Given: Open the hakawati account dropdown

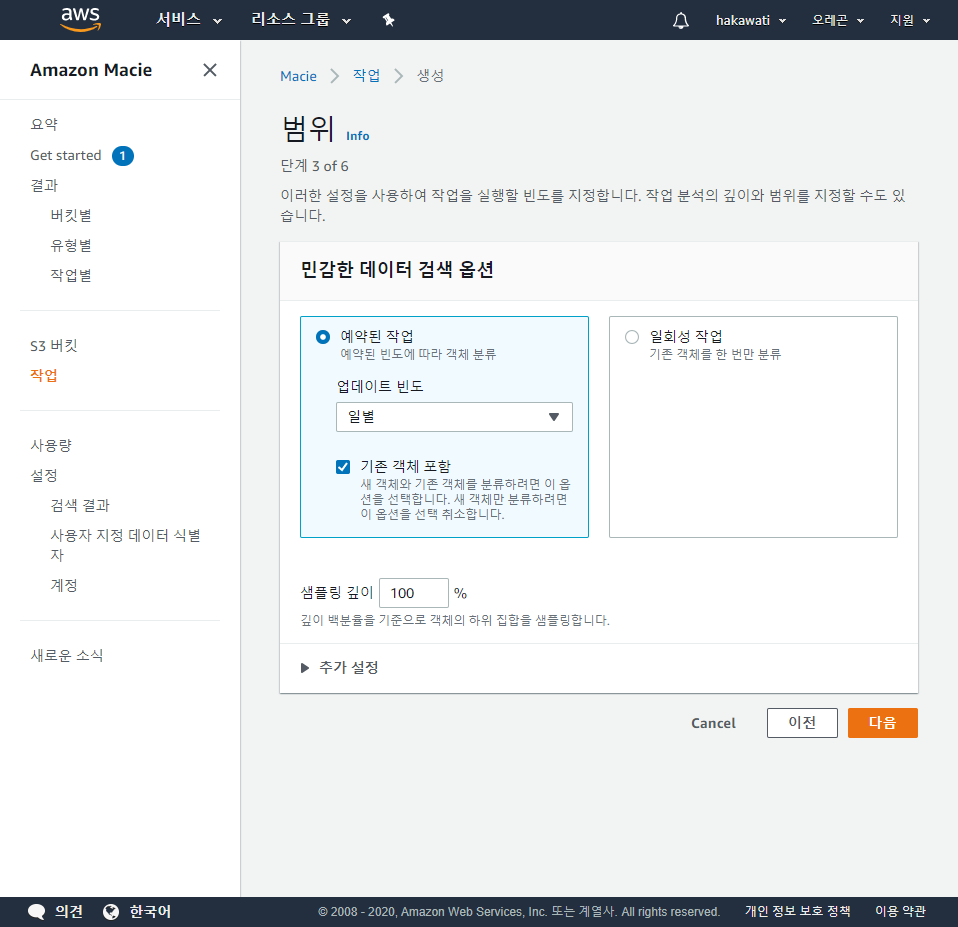Looking at the screenshot, I should (751, 20).
